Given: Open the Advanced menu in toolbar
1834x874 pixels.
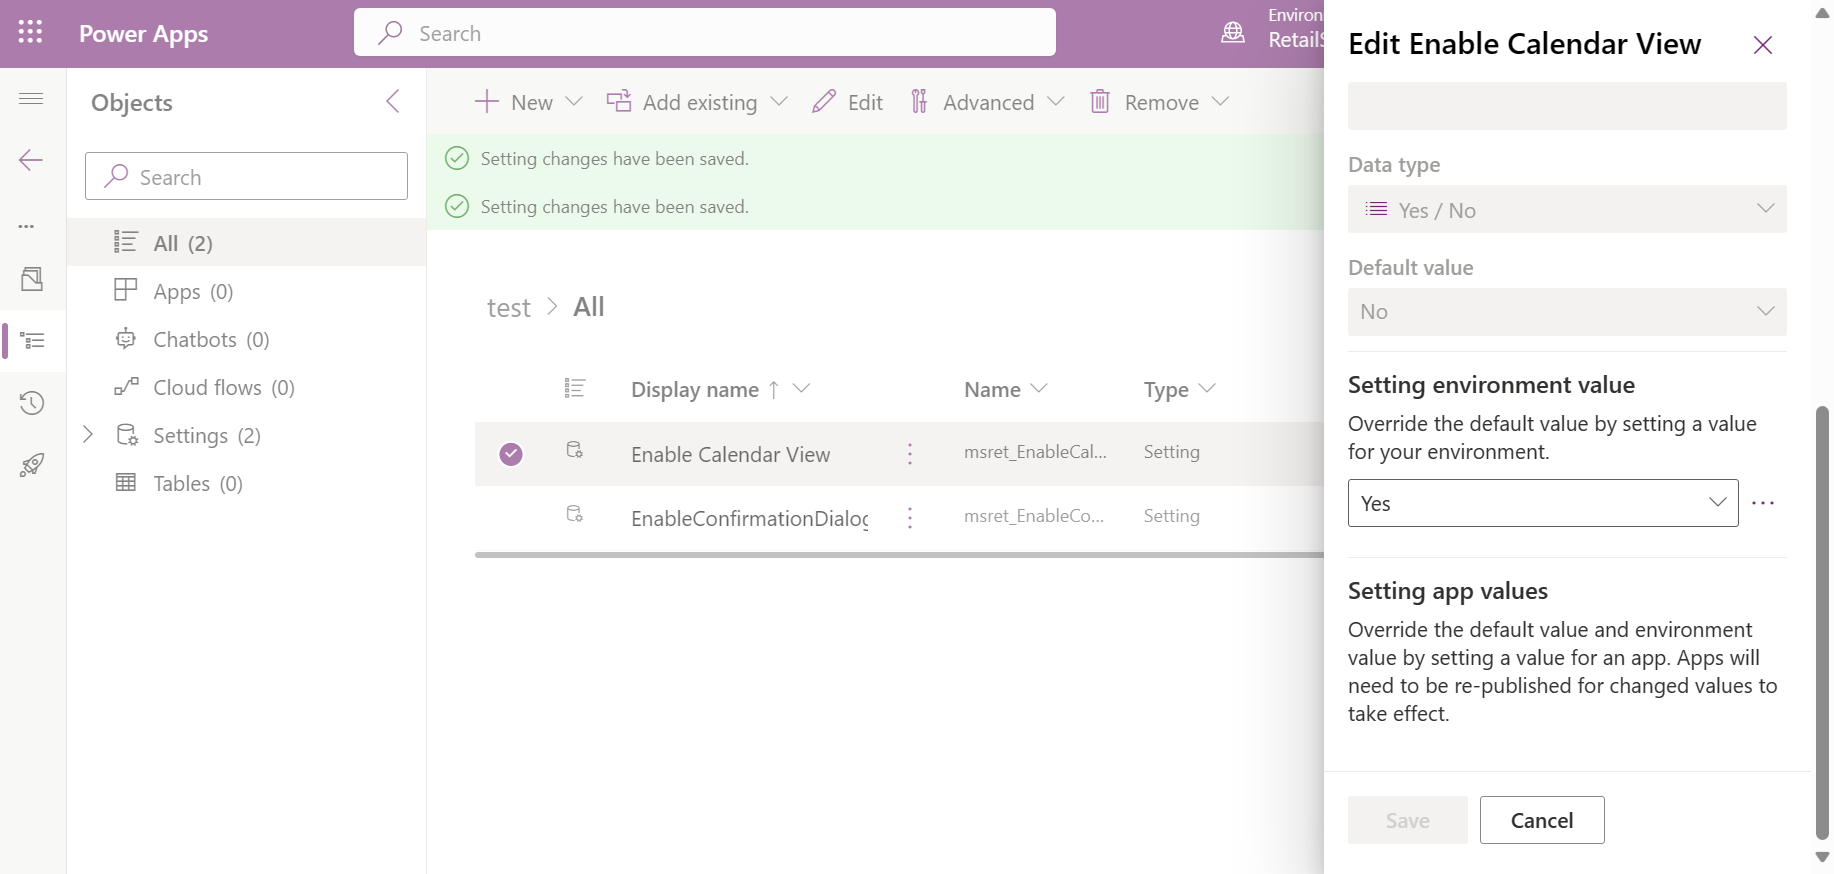Looking at the screenshot, I should pos(987,102).
